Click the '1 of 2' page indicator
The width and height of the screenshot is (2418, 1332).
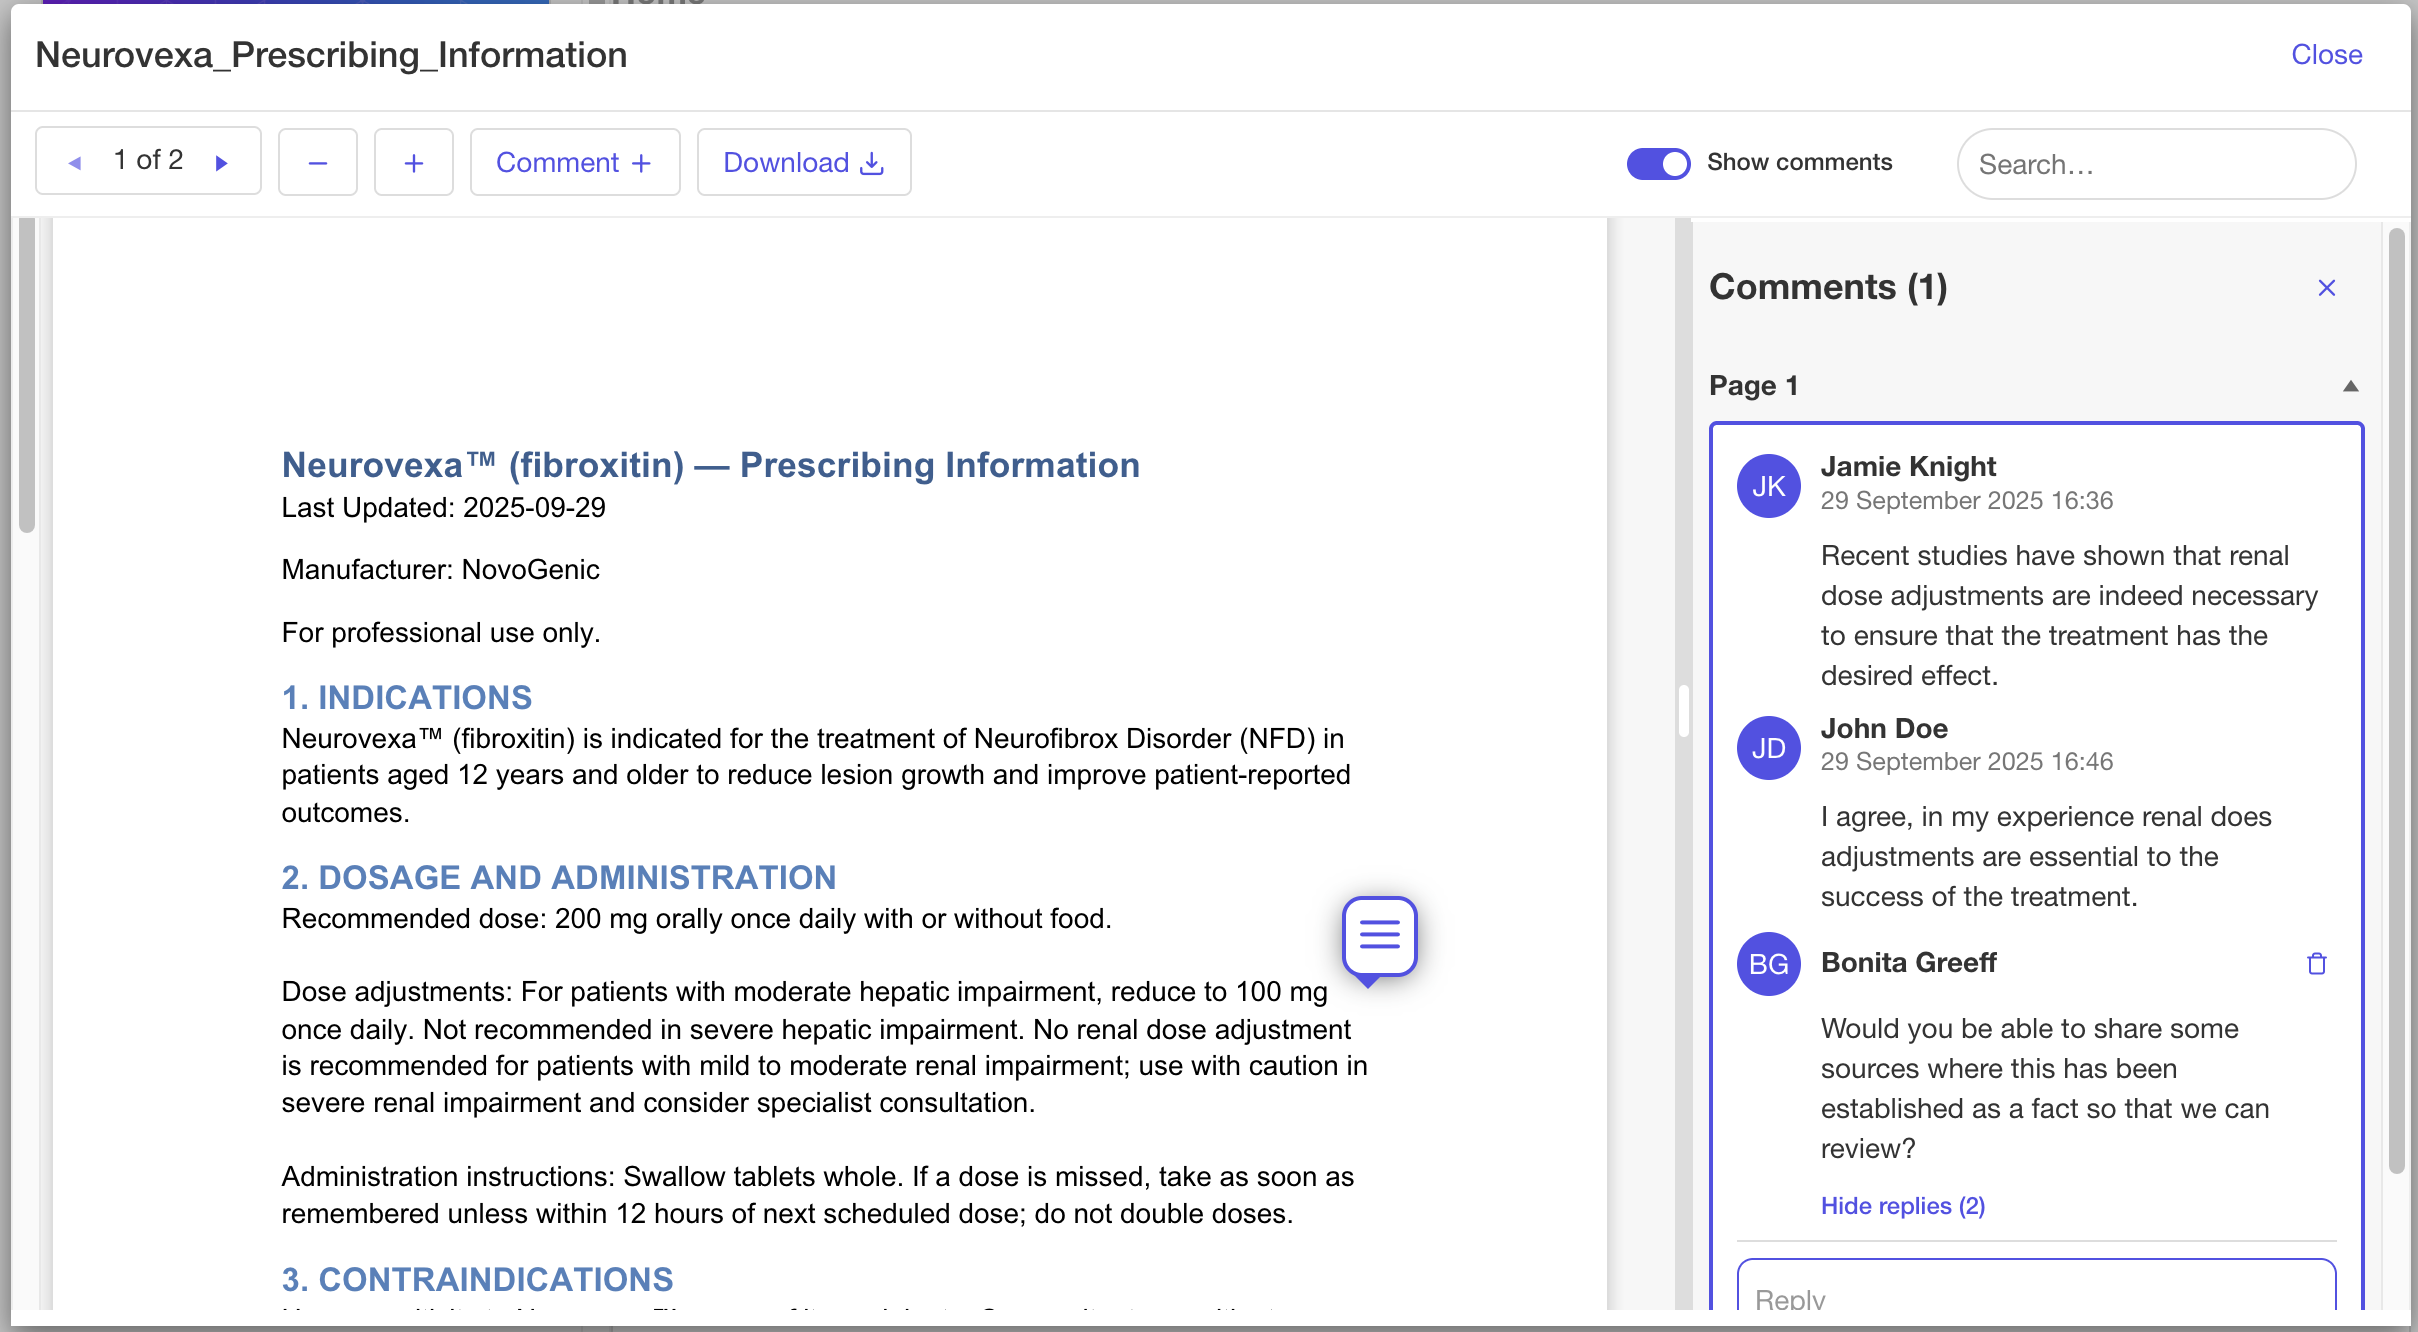coord(148,160)
